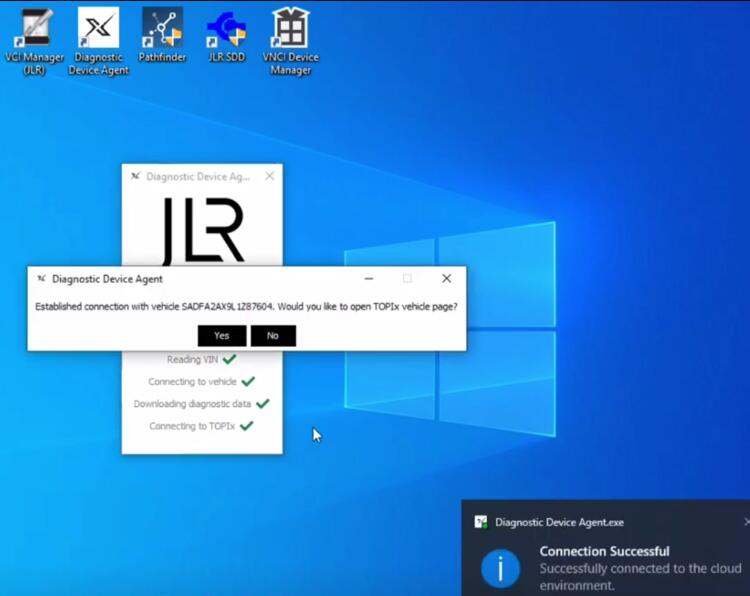Click the Reading VIN green checkmark
The image size is (750, 596).
click(230, 359)
